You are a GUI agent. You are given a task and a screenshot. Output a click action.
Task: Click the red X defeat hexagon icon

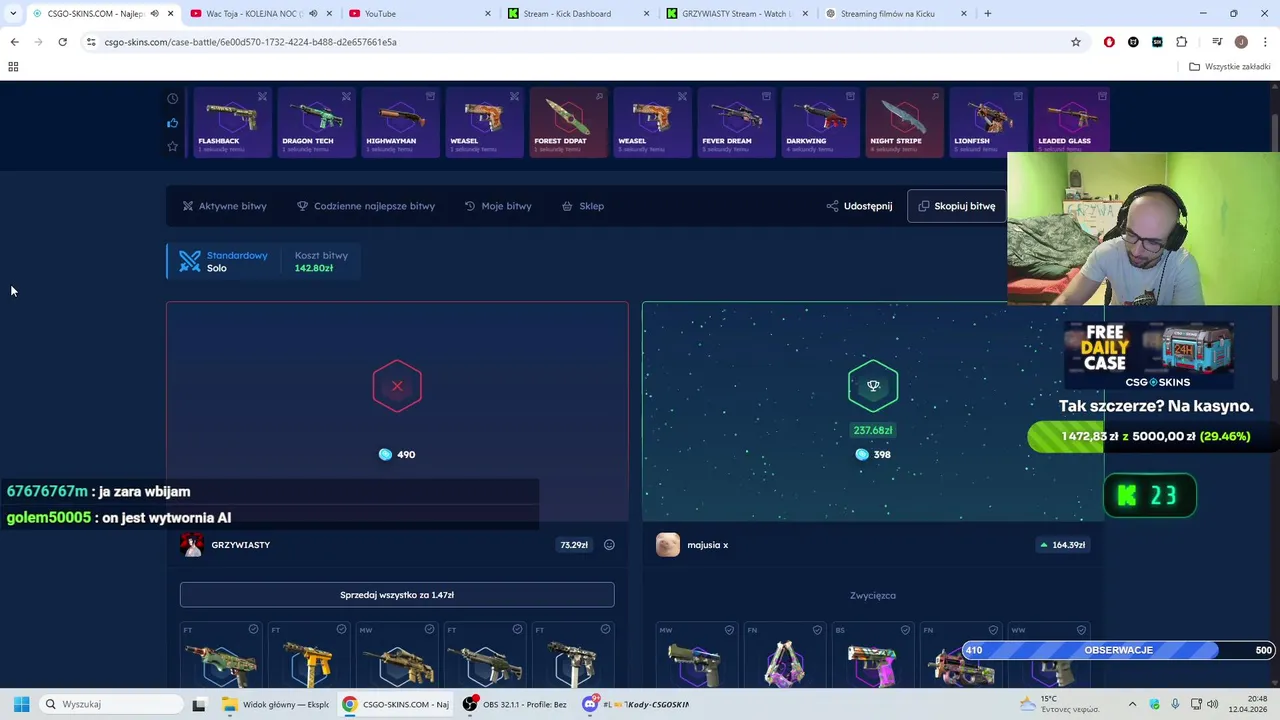[397, 386]
